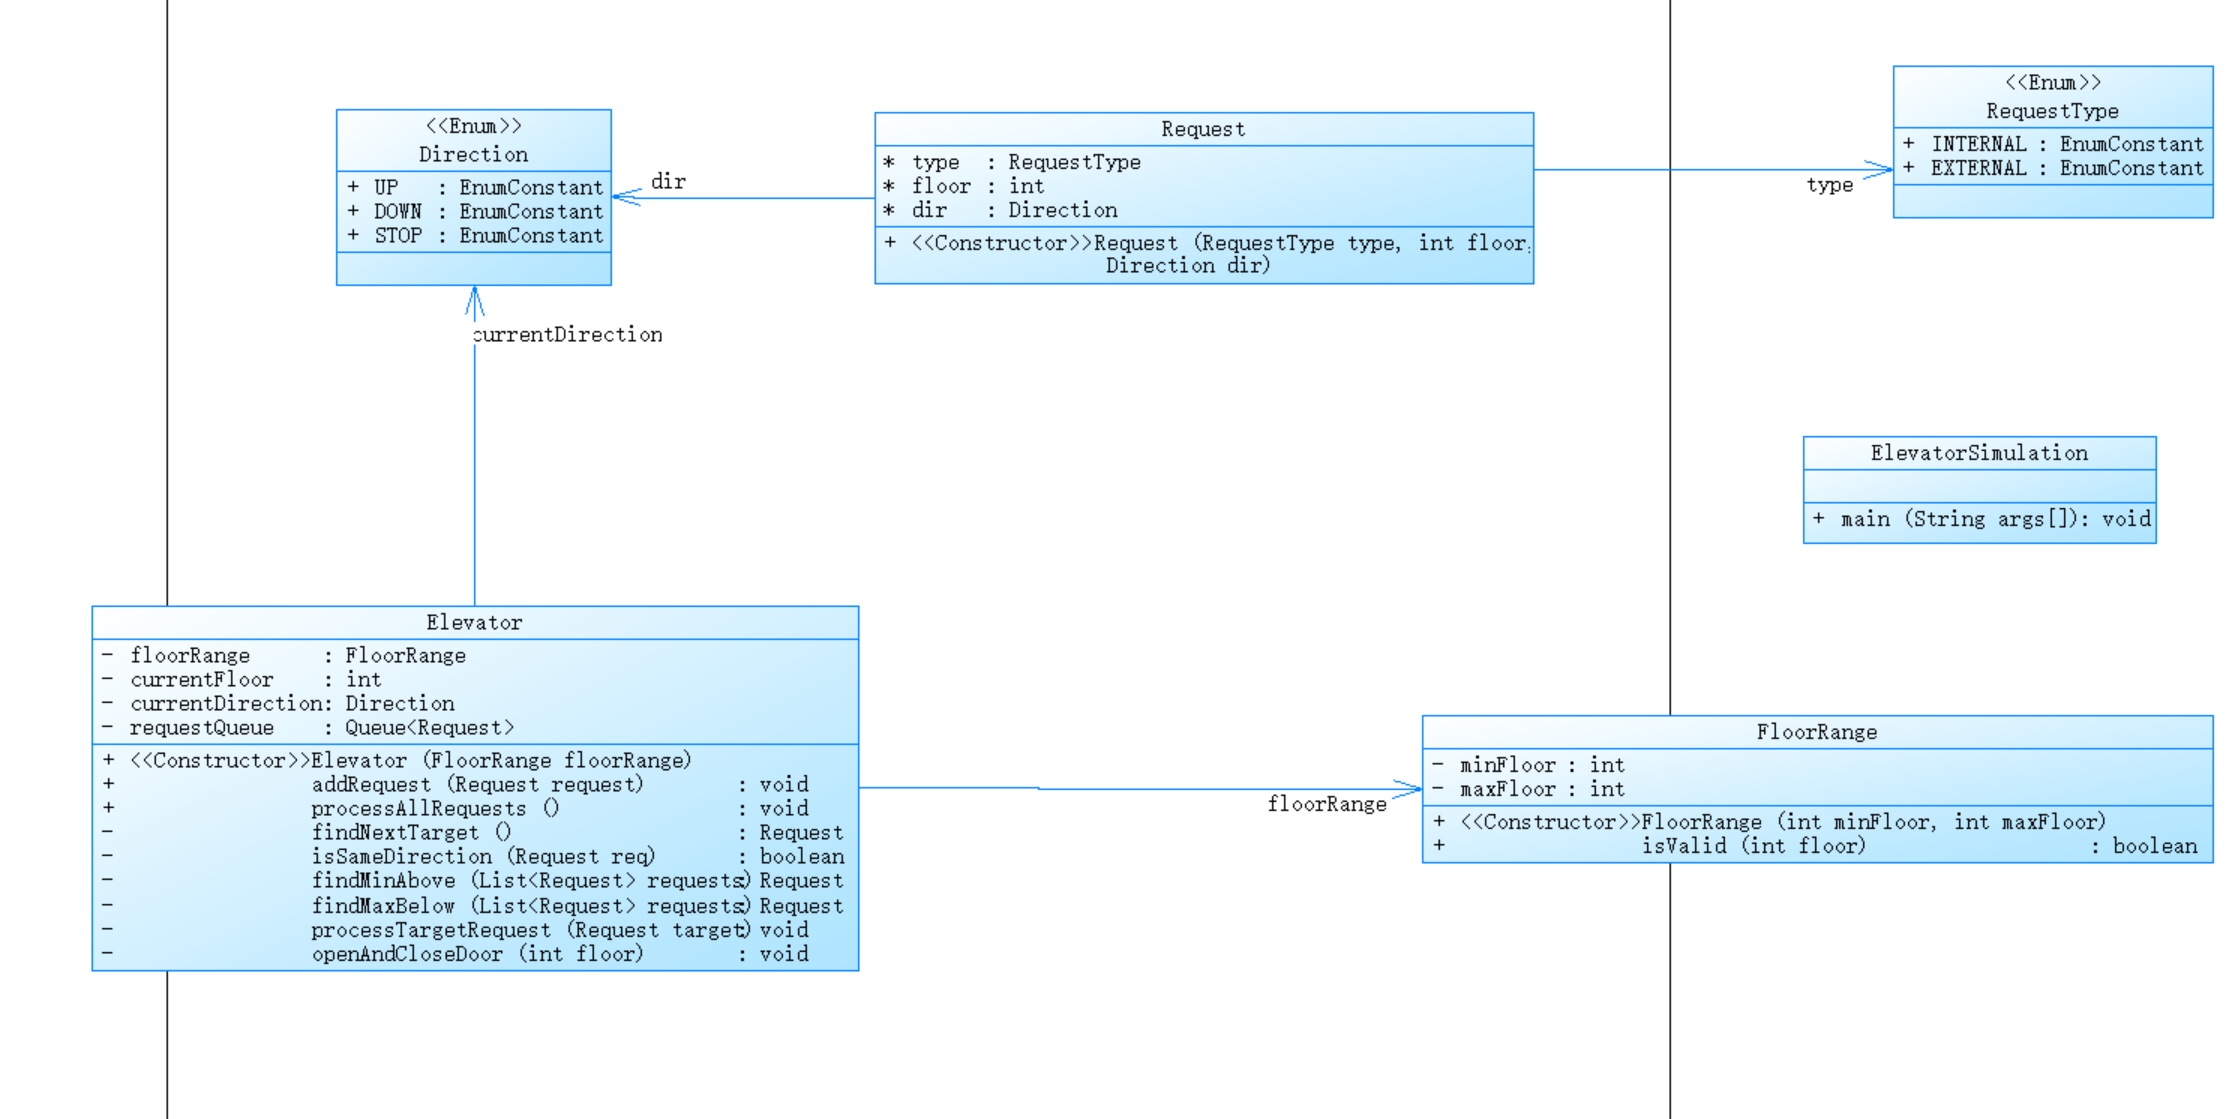Click the Request class title

pos(1203,129)
